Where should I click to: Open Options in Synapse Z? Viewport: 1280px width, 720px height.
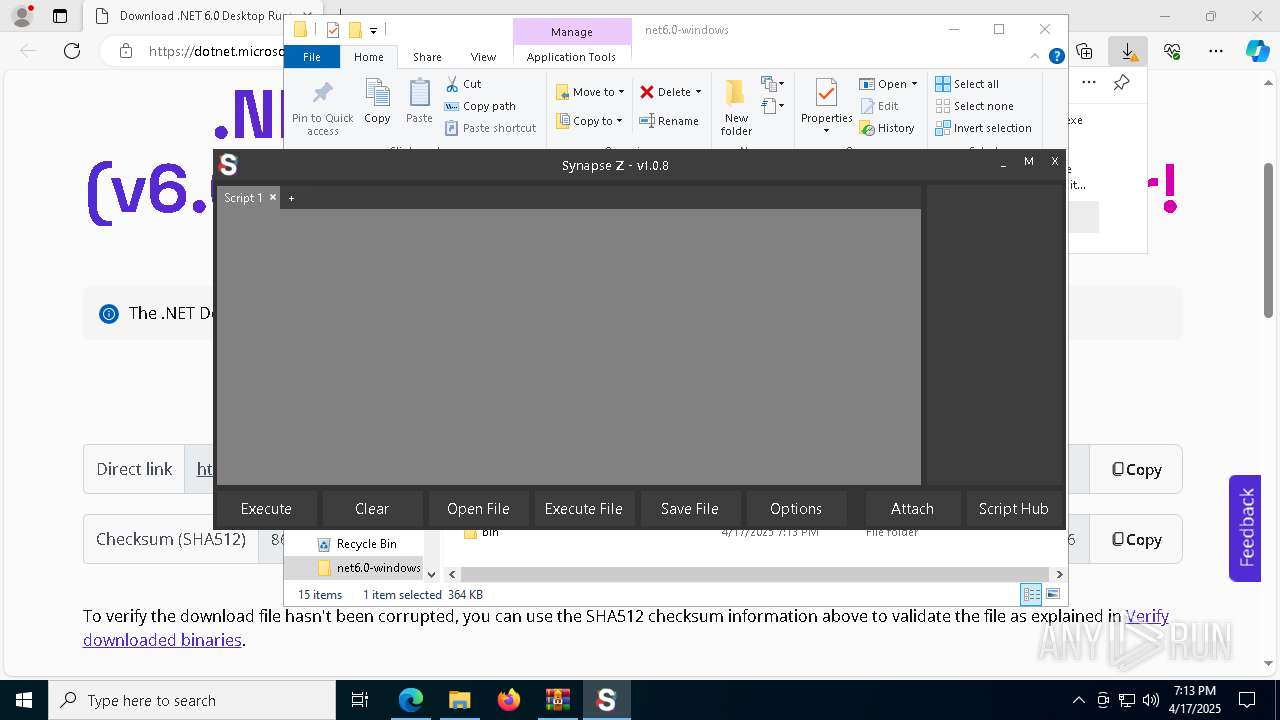coord(796,509)
